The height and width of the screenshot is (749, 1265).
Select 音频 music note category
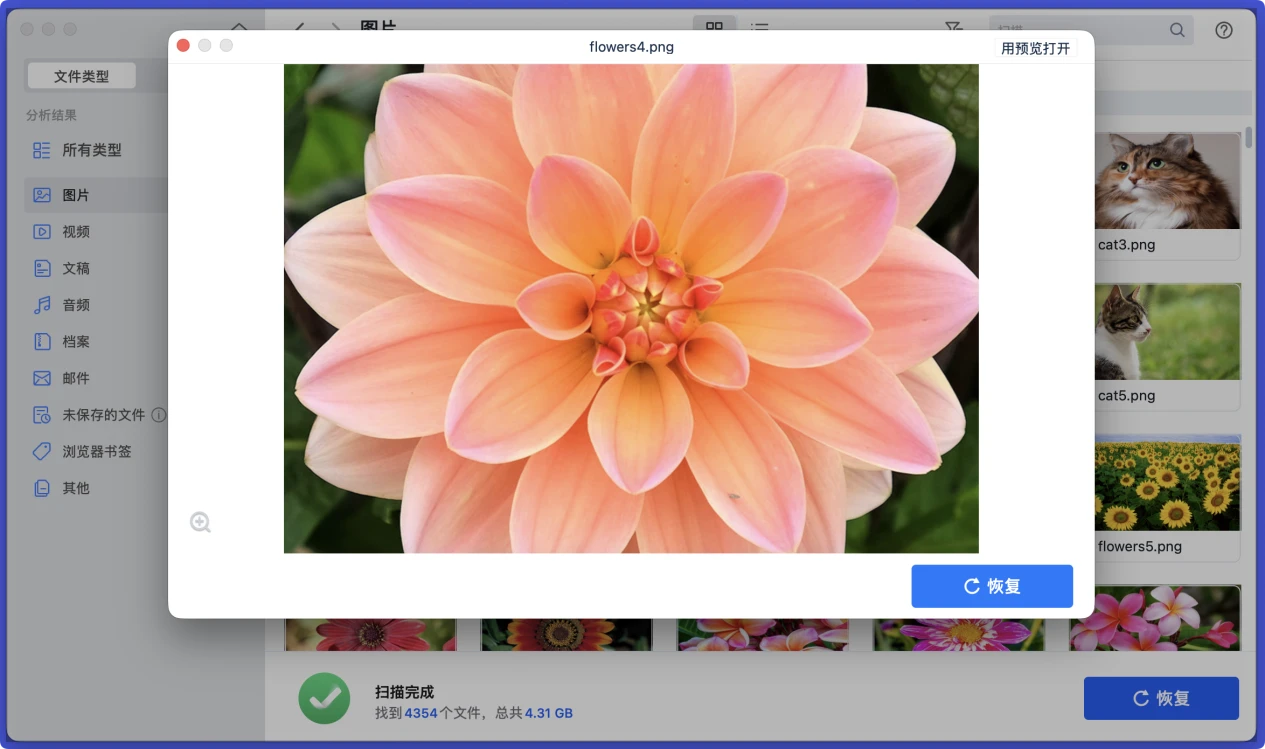click(x=76, y=305)
